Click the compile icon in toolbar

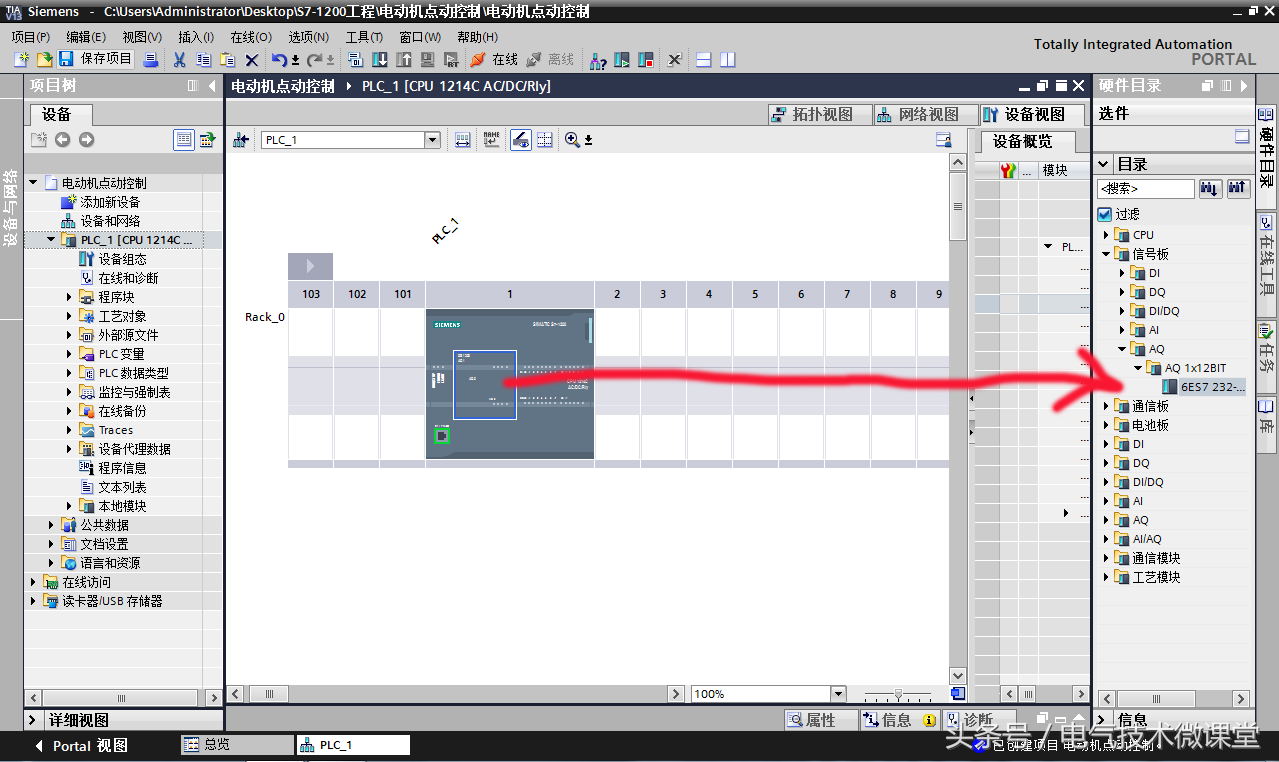(x=355, y=59)
